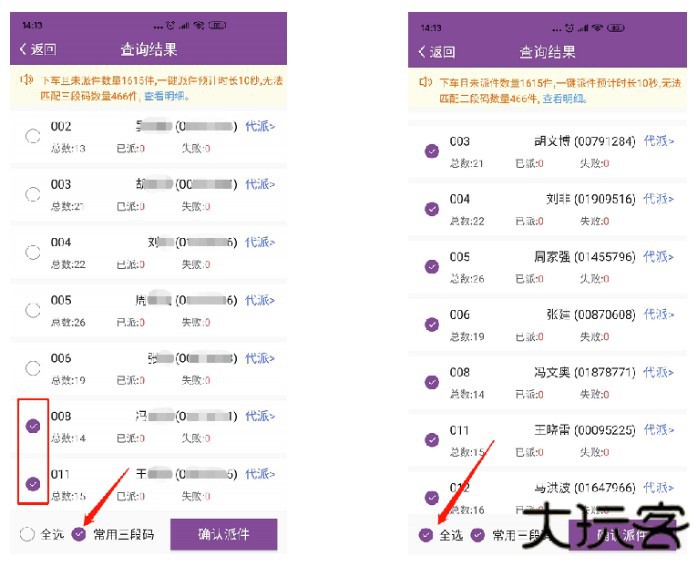
Task: Open 代派 for 周家强 in right screen
Action: pos(658,257)
